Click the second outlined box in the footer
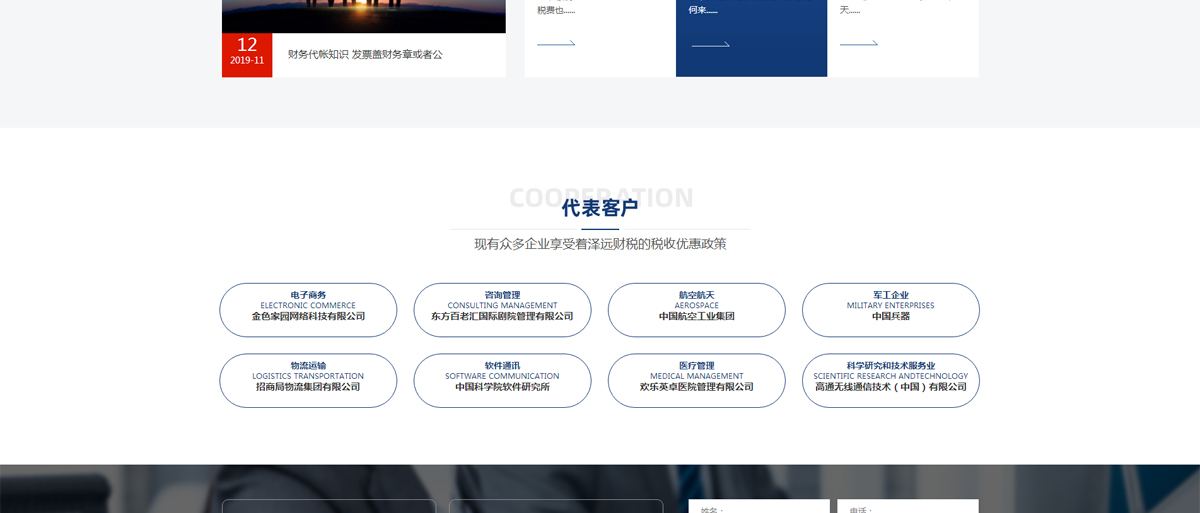This screenshot has height=513, width=1200. [556, 506]
